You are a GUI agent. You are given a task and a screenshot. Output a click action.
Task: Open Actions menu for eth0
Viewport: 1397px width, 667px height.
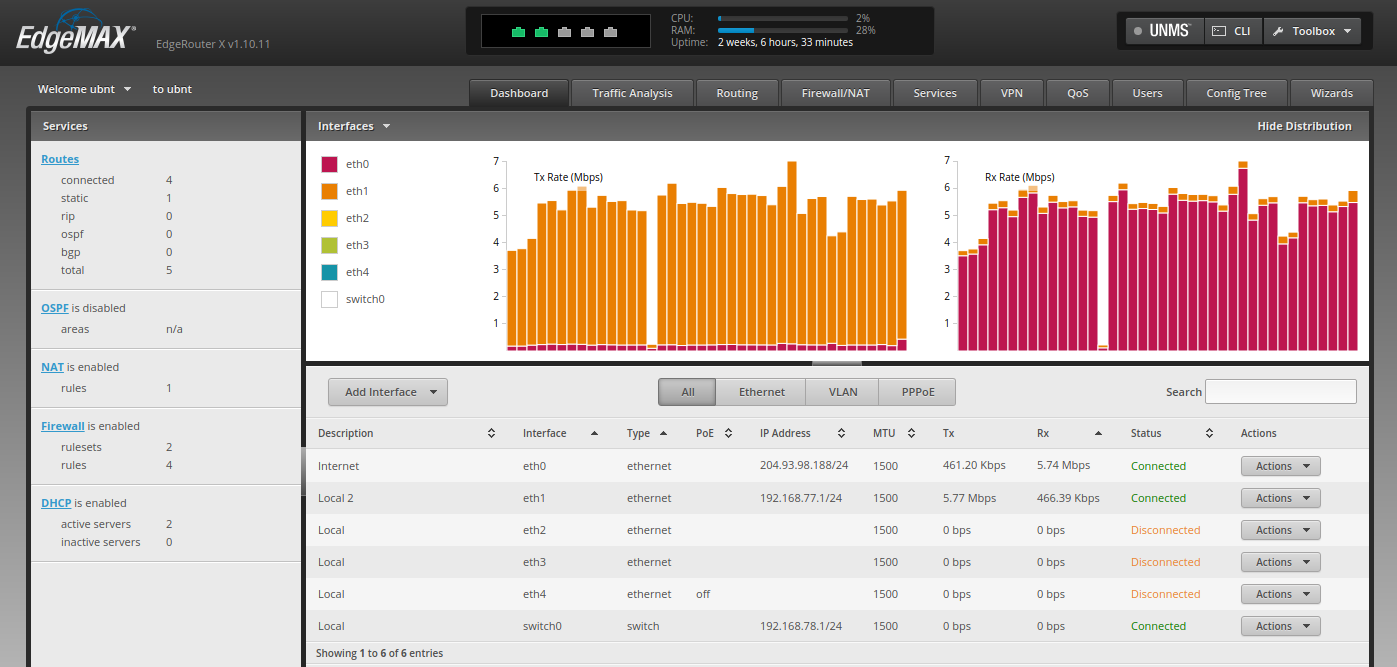click(1280, 466)
